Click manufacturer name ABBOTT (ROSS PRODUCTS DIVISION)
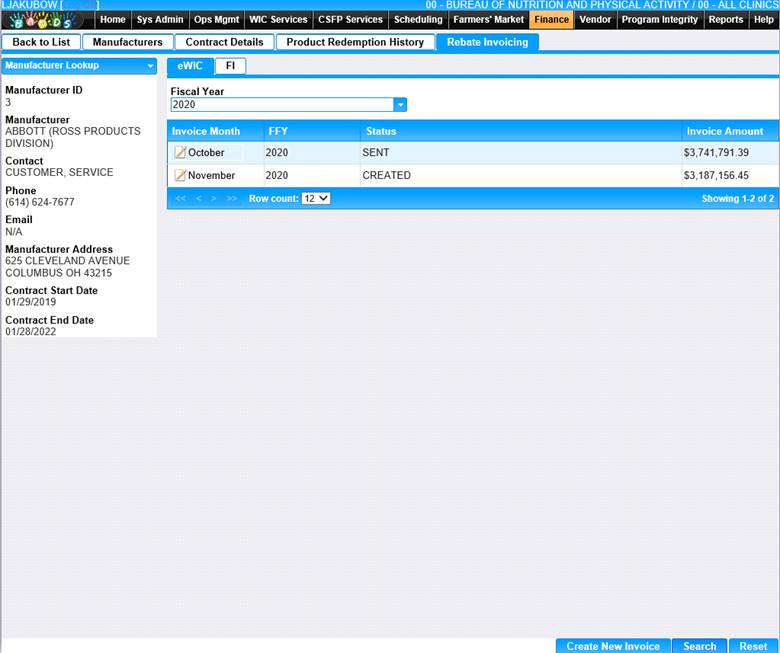 73,137
